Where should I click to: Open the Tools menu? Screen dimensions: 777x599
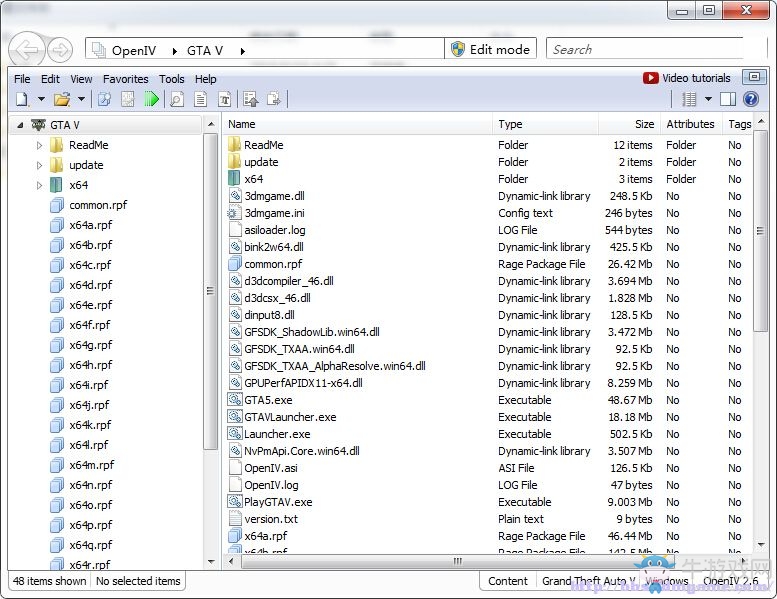171,79
